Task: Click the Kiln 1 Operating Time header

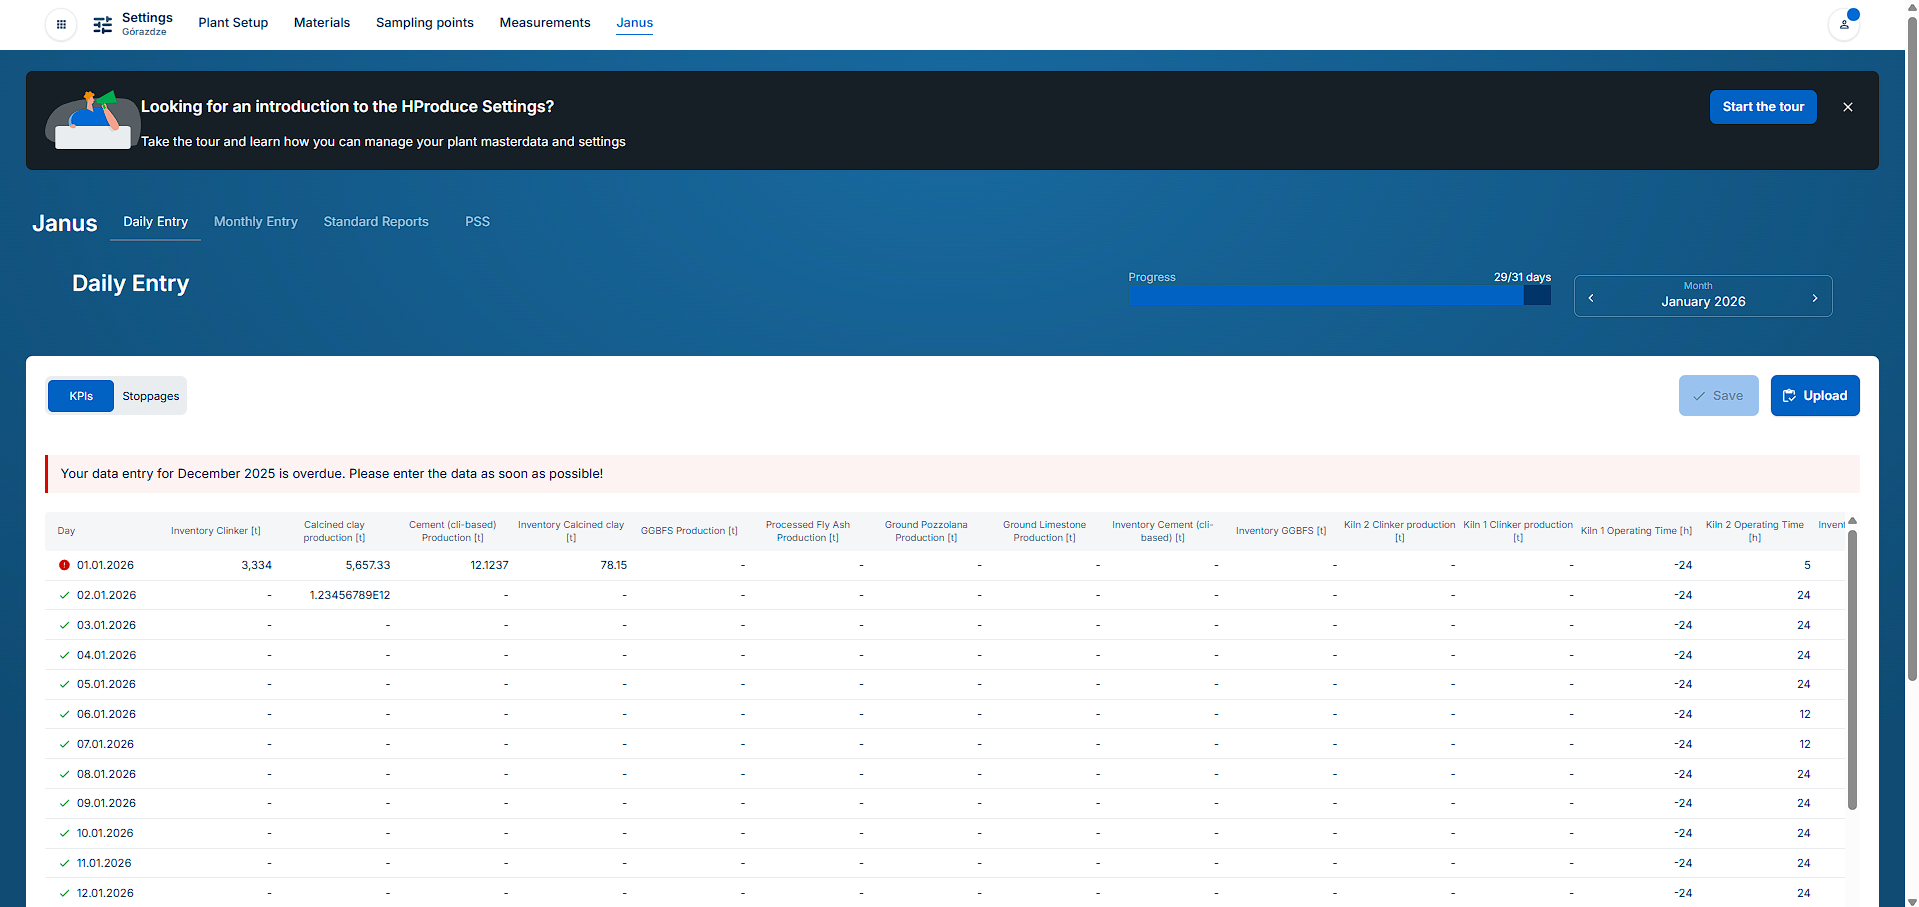Action: [x=1636, y=531]
